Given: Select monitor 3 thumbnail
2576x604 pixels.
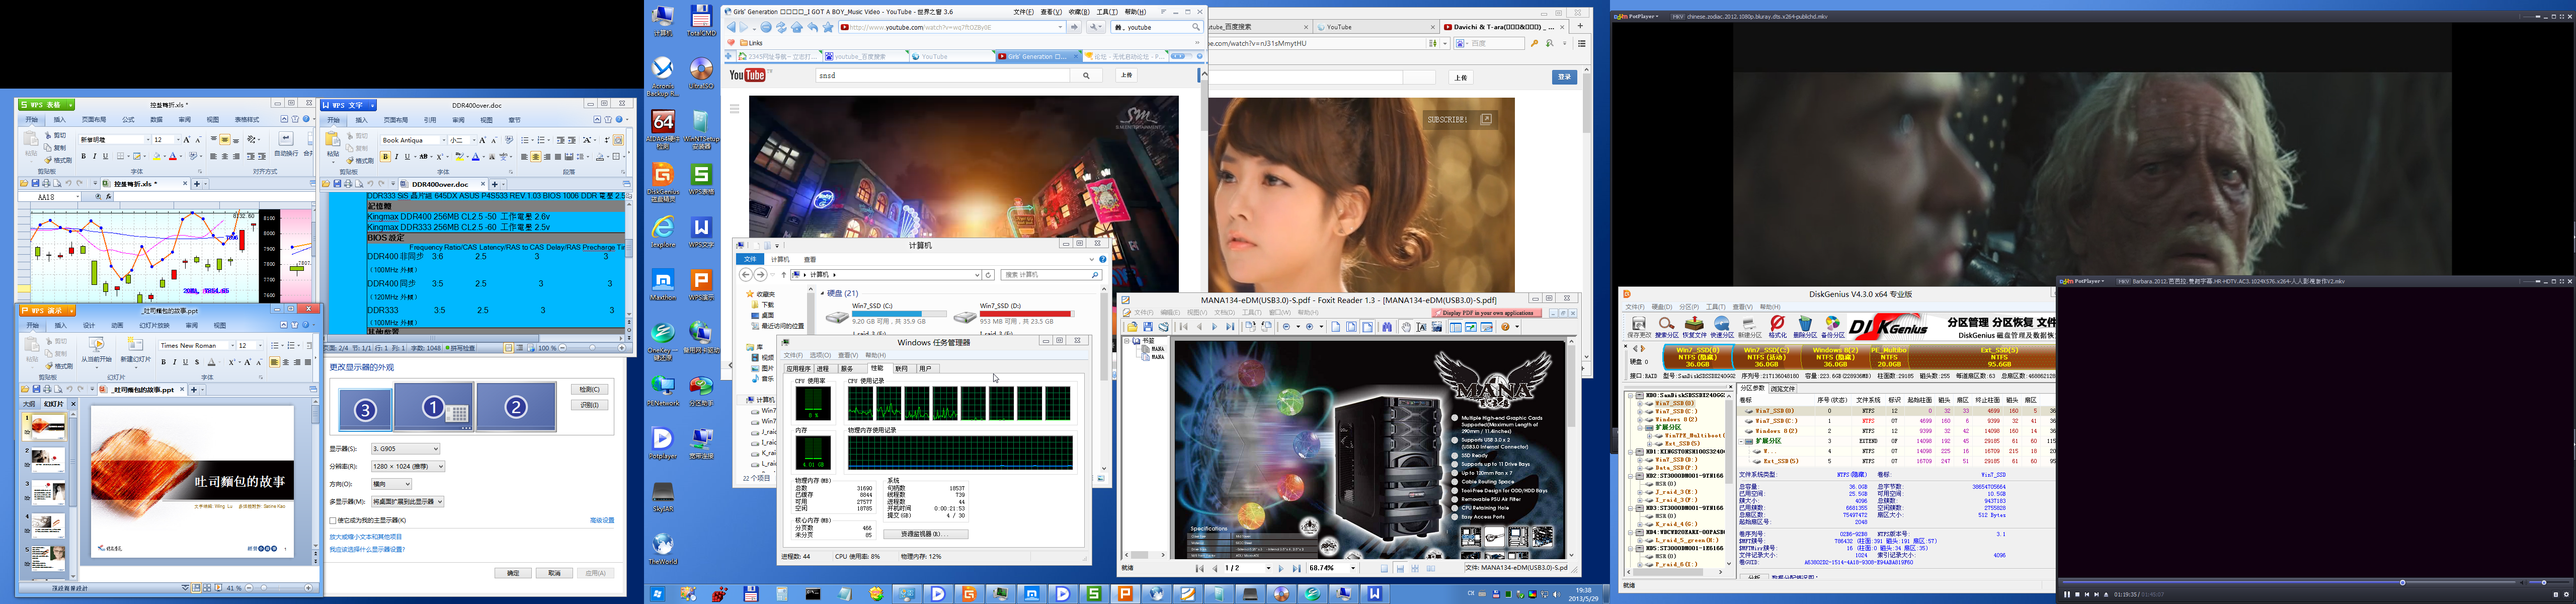Looking at the screenshot, I should 365,410.
